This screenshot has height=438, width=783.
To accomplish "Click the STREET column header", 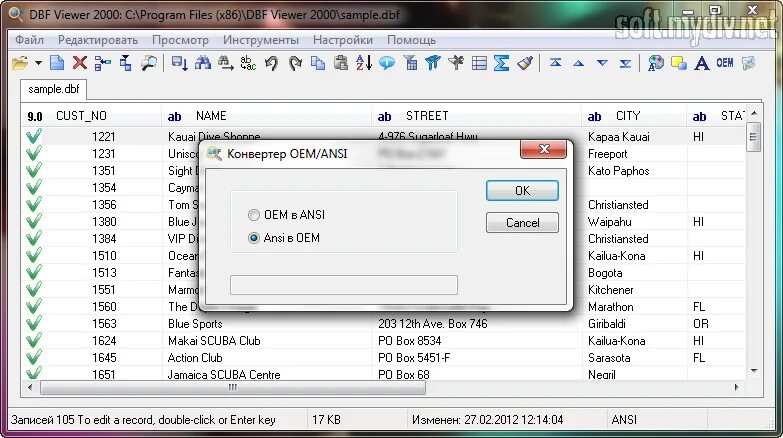I will point(477,116).
